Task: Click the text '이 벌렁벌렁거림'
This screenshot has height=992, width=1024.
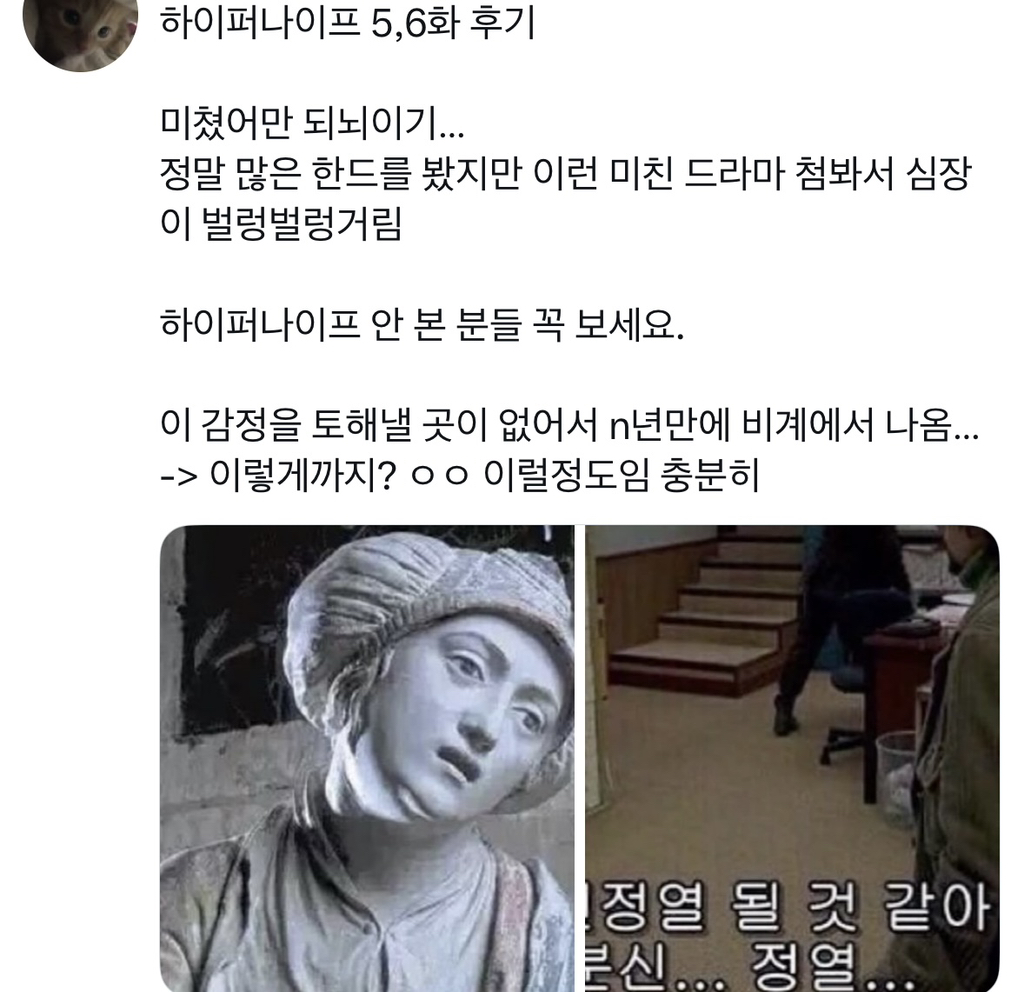Action: (x=281, y=224)
